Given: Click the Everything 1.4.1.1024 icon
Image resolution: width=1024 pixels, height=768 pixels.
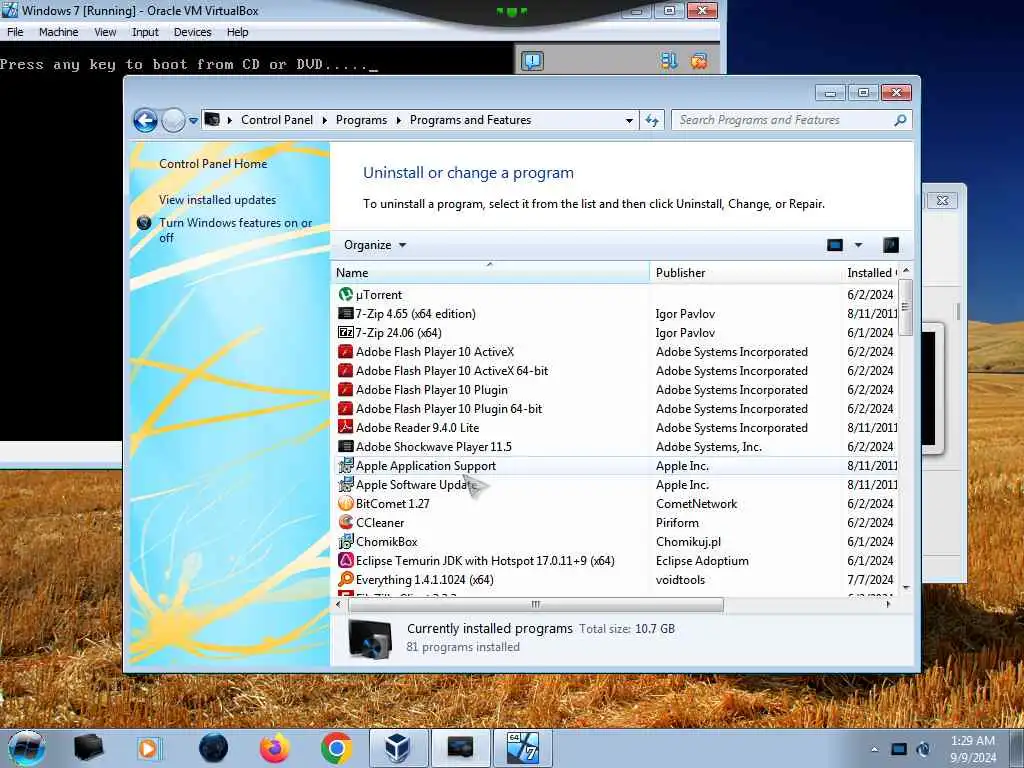Looking at the screenshot, I should pos(345,579).
